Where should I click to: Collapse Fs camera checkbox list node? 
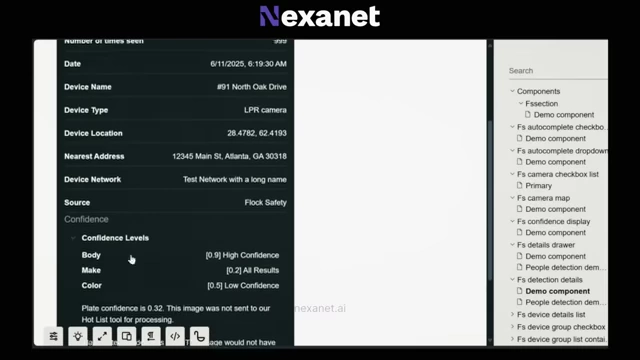tap(512, 174)
